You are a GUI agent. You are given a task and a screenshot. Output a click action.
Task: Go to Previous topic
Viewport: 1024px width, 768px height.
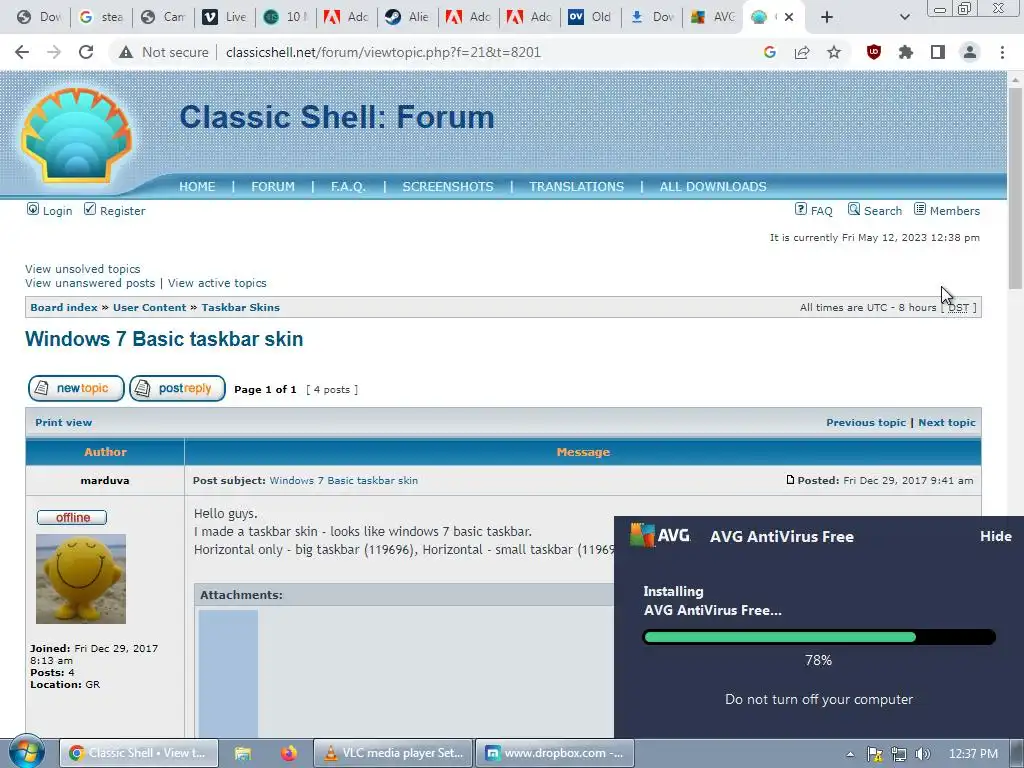(x=866, y=423)
